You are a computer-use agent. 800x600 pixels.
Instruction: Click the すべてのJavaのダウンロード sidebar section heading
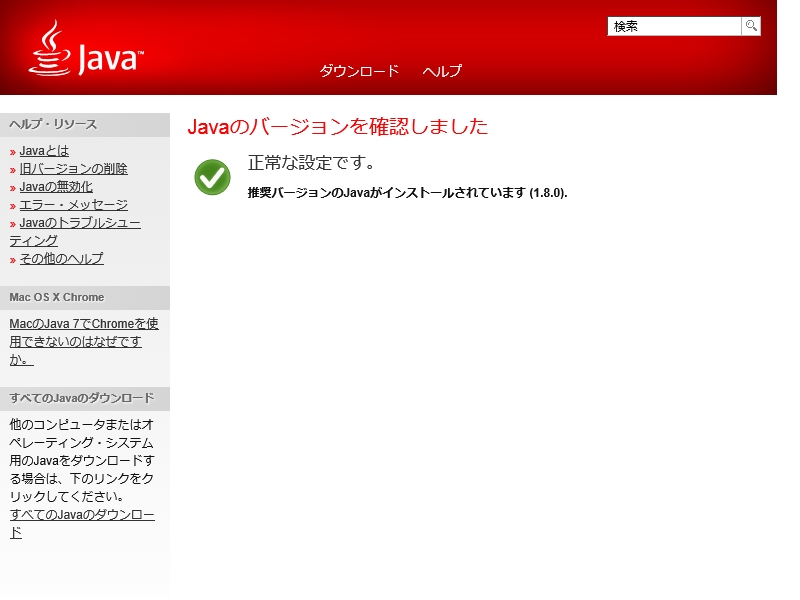point(82,398)
